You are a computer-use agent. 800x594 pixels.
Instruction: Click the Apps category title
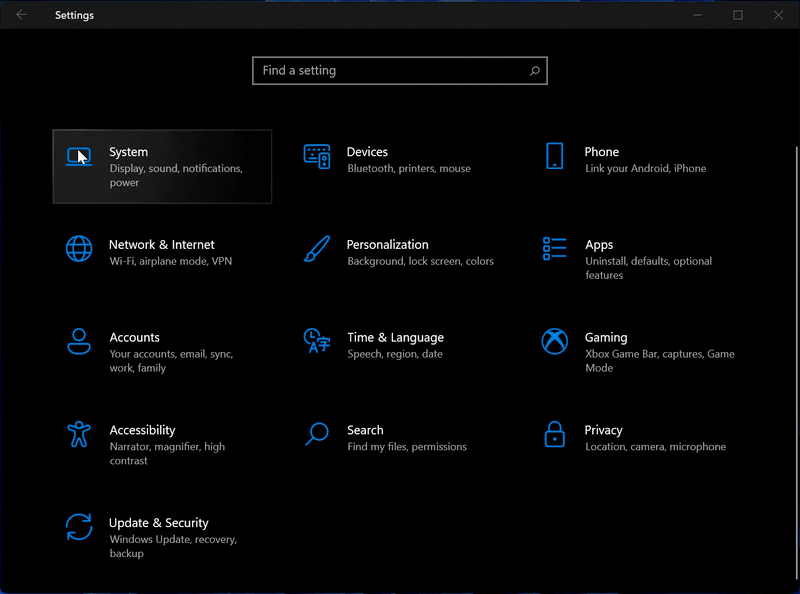[x=599, y=245]
